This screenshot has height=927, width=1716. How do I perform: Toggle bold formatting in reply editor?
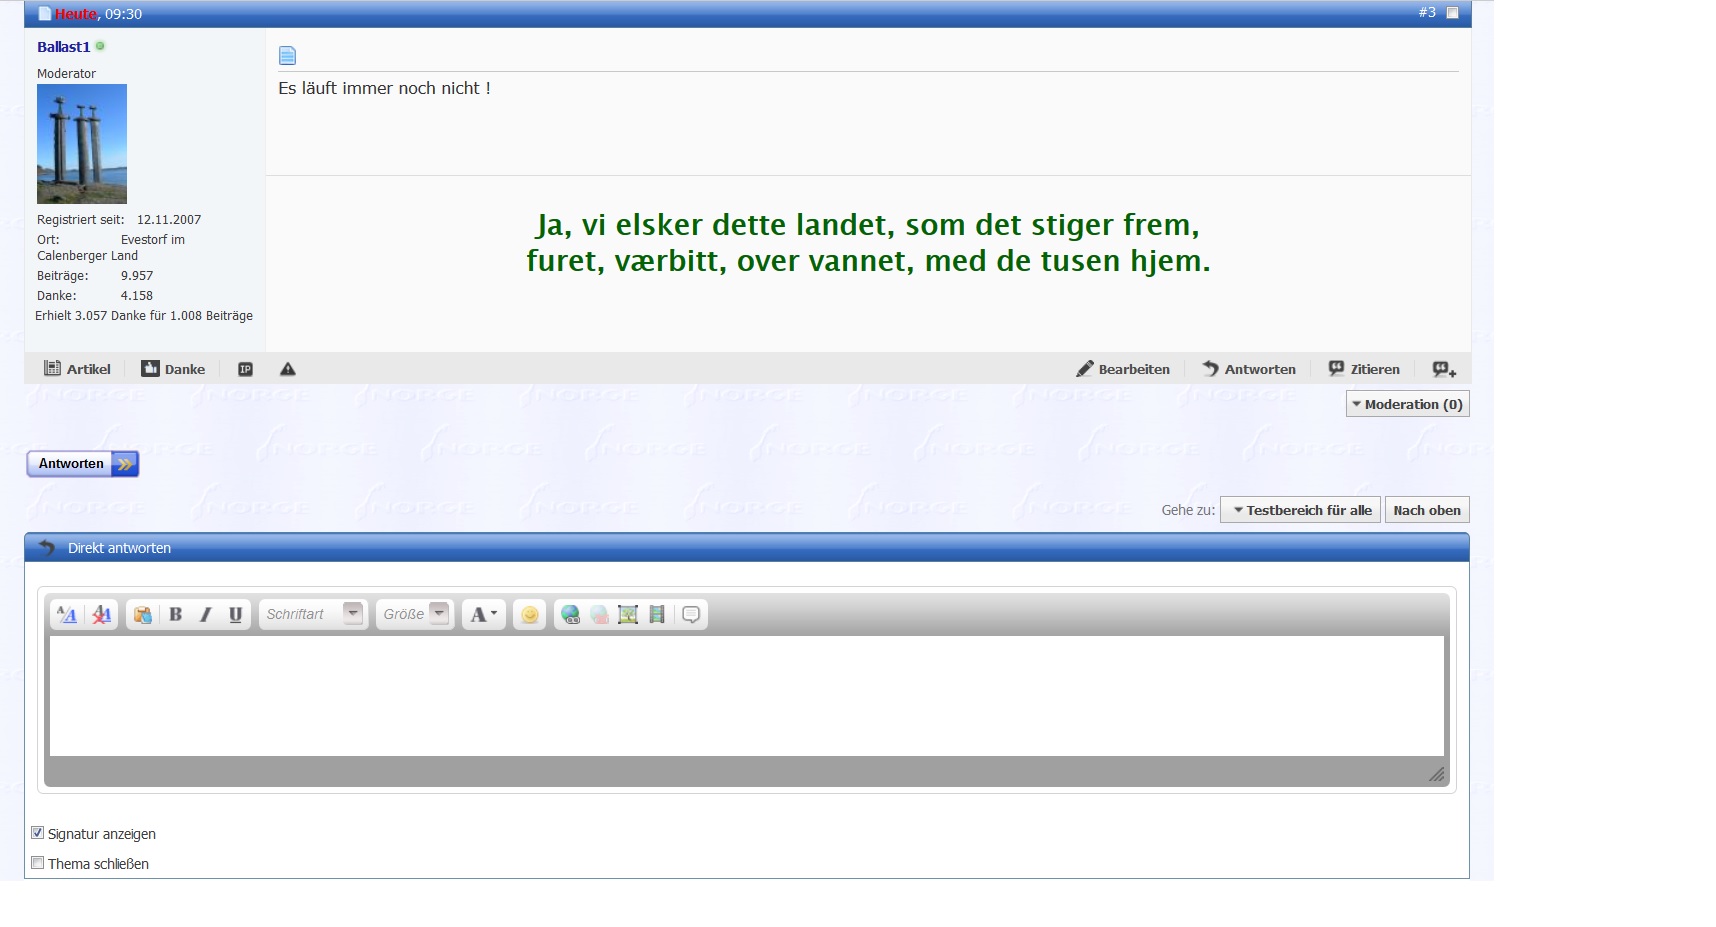coord(176,614)
